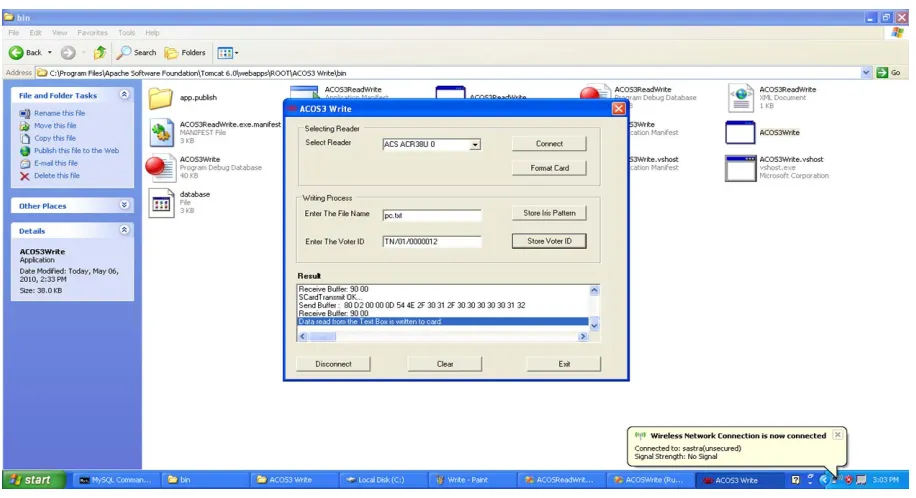The image size is (916, 498).
Task: Select the app.publish folder icon
Action: tap(160, 98)
